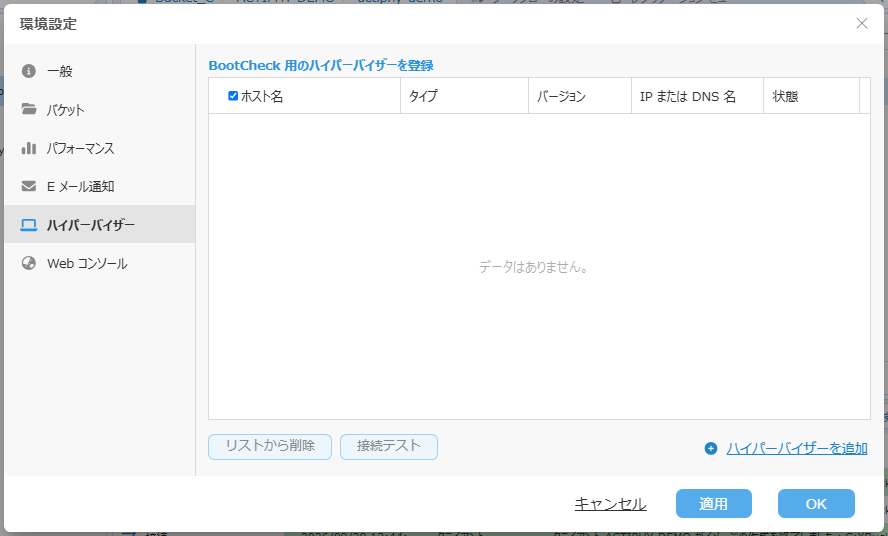Toggle the ホスト名 header checkbox
888x536 pixels.
[233, 96]
